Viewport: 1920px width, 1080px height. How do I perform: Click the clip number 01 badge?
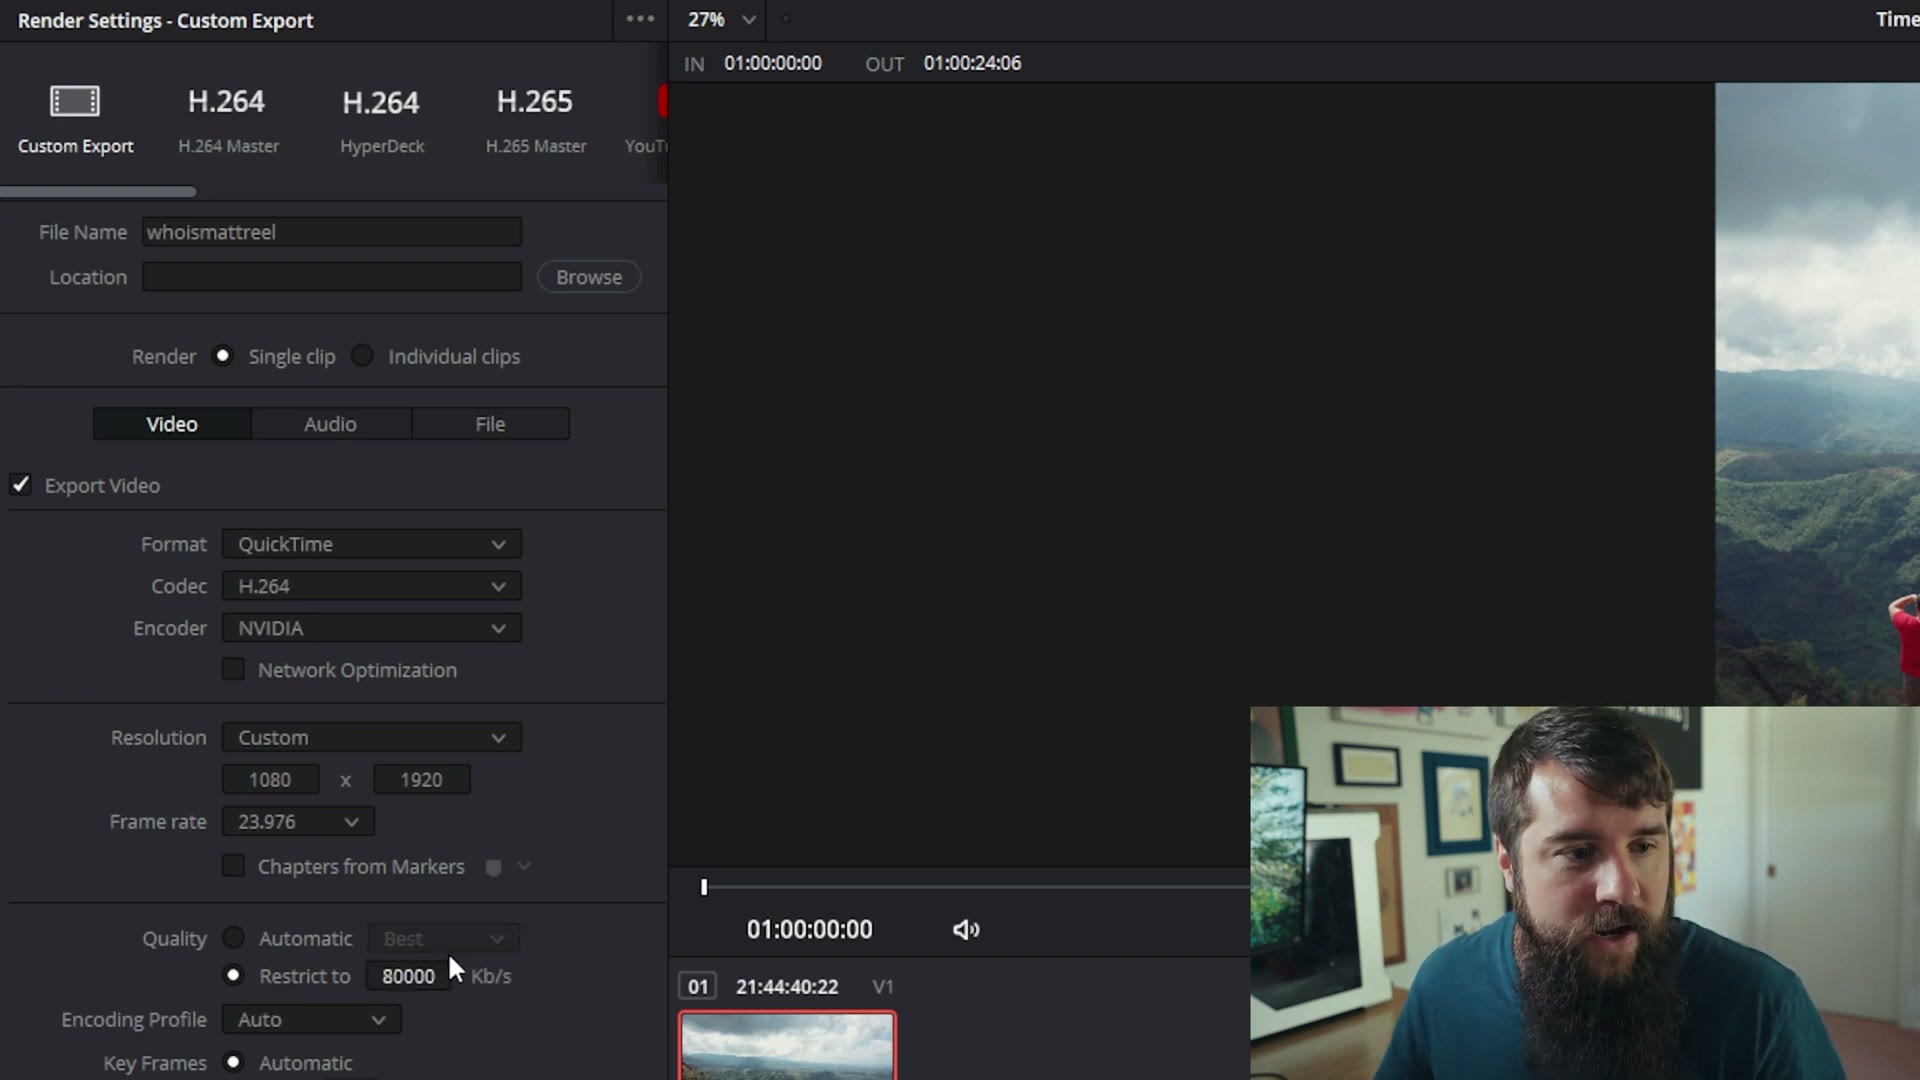point(698,987)
